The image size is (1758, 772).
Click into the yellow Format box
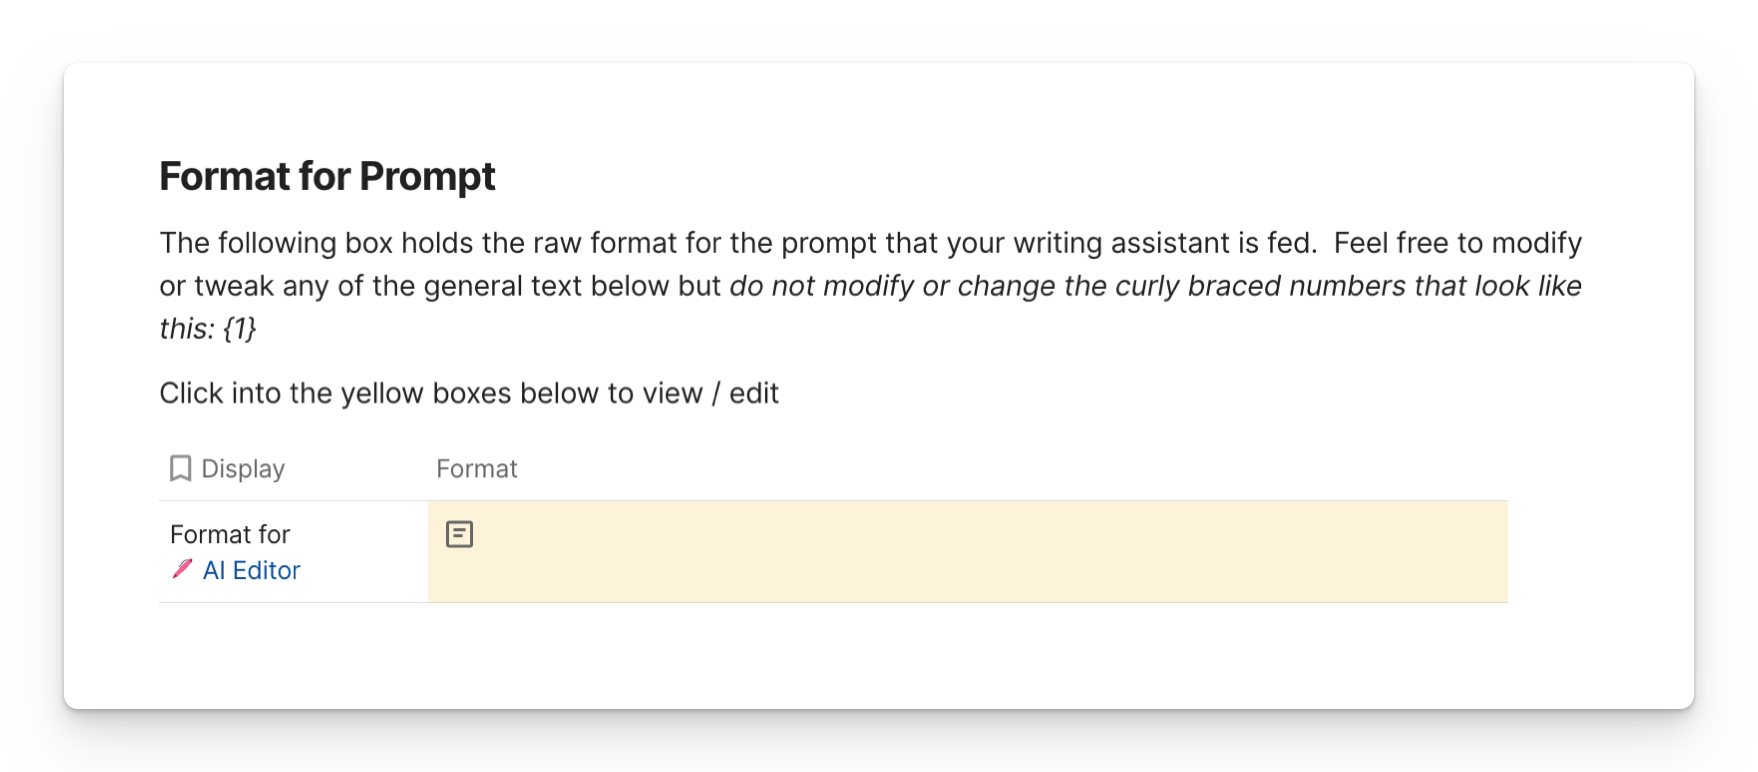click(967, 552)
